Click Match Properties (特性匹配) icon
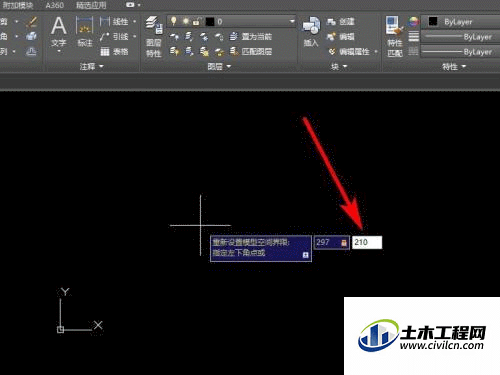 [395, 37]
